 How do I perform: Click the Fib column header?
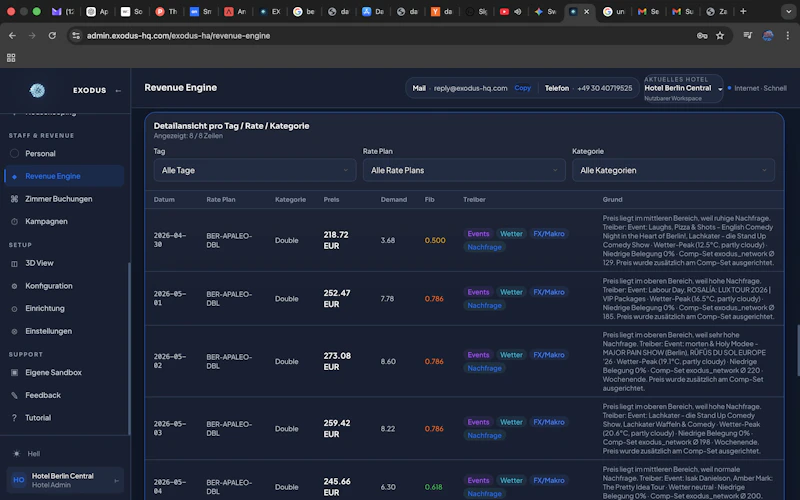430,199
